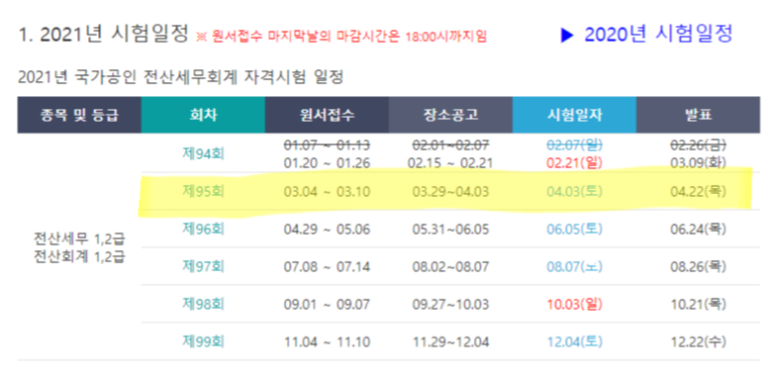Click the 제98회 round cell
773x381 pixels.
[203, 304]
